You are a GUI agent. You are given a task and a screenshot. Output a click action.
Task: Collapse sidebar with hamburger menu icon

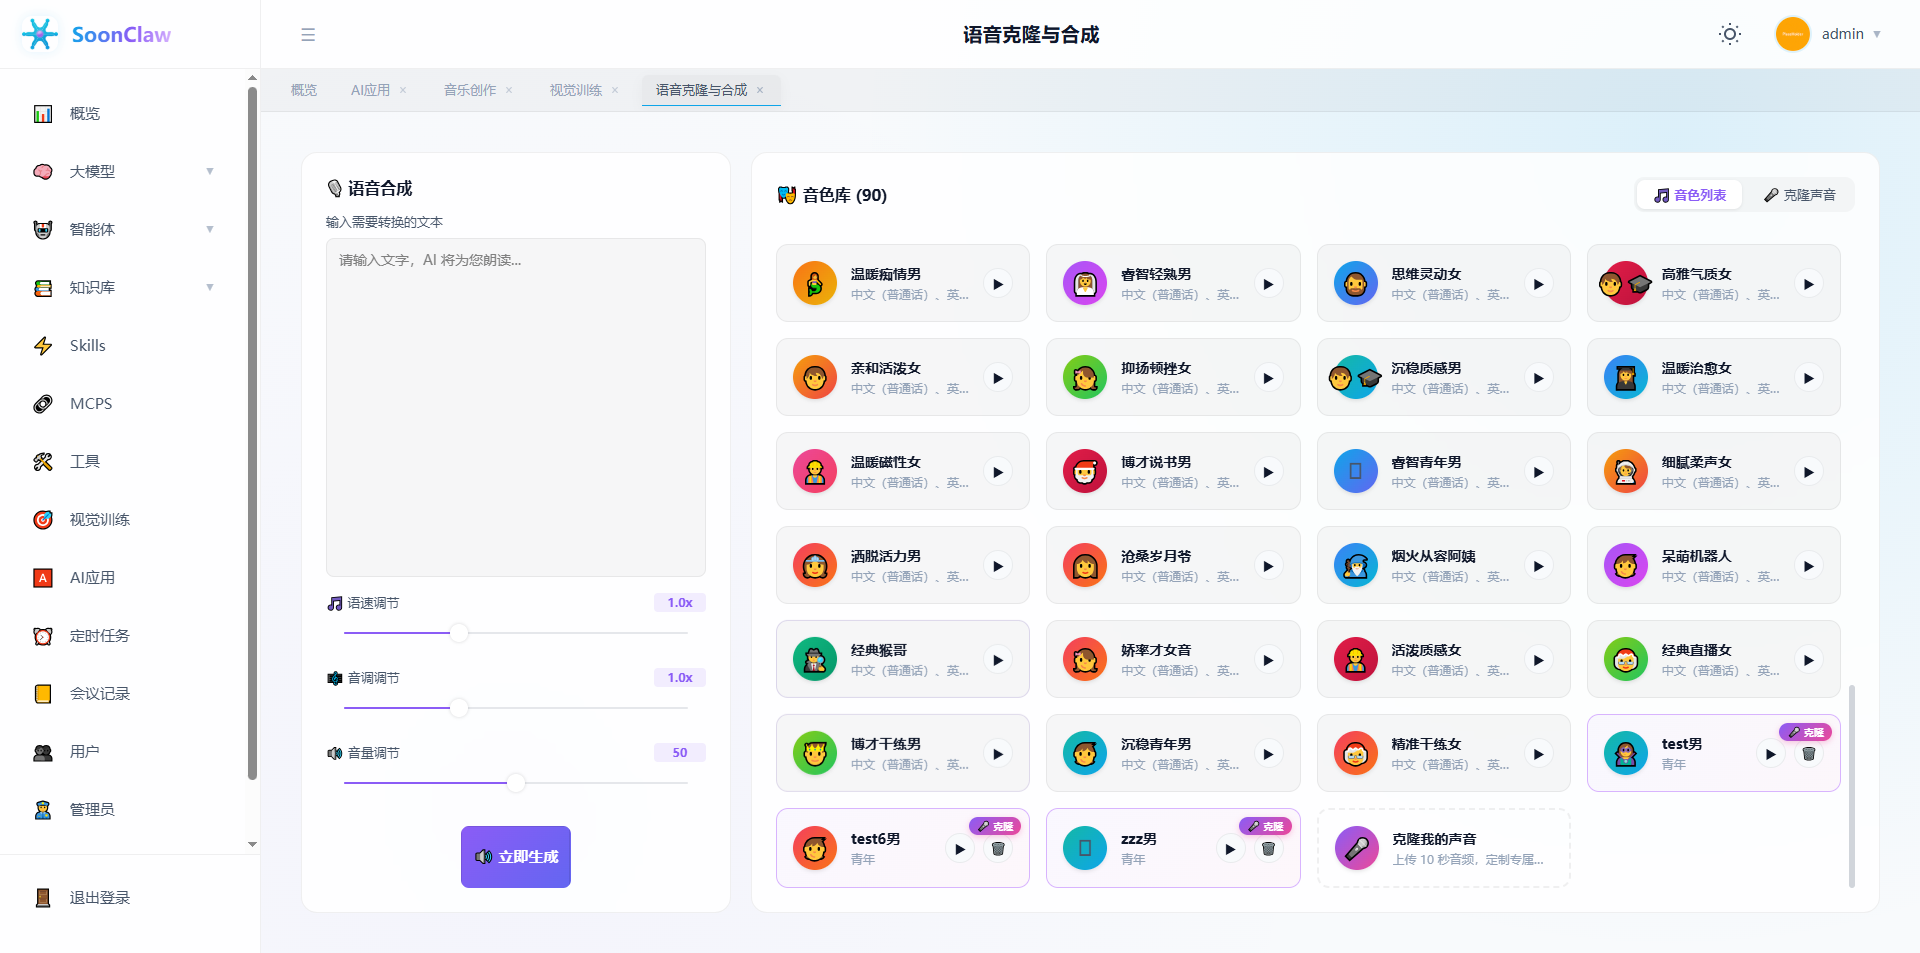coord(308,35)
